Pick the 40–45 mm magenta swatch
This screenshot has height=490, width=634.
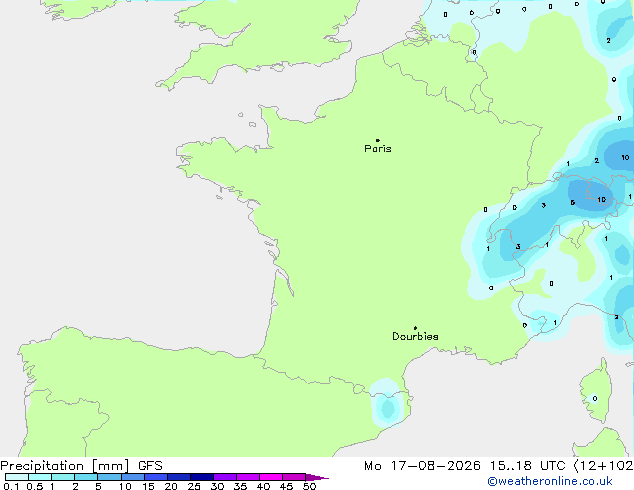[x=271, y=477]
